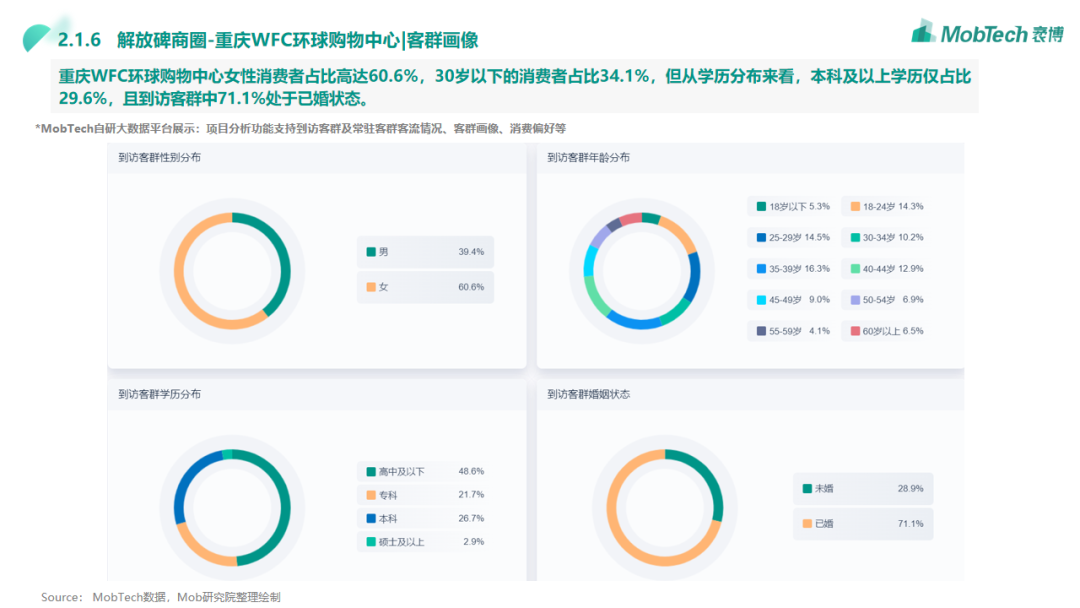Click the 6.5% value for 60岁以上
The image size is (1080, 608).
[x=913, y=331]
